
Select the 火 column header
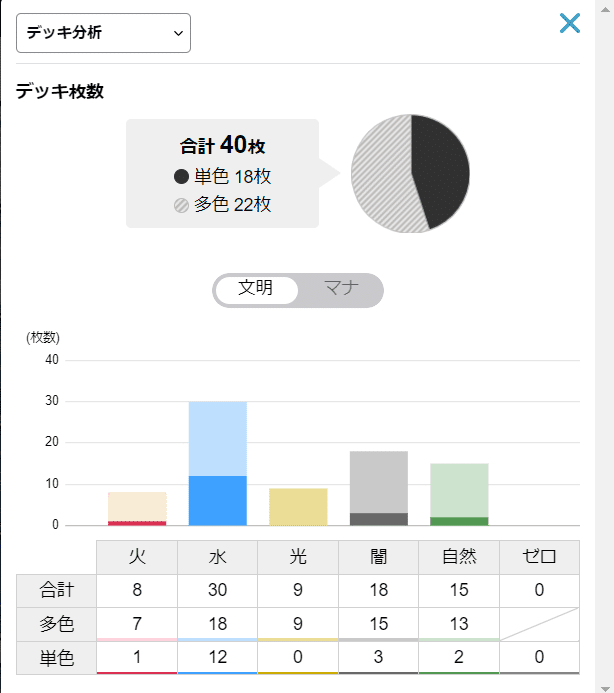click(137, 557)
